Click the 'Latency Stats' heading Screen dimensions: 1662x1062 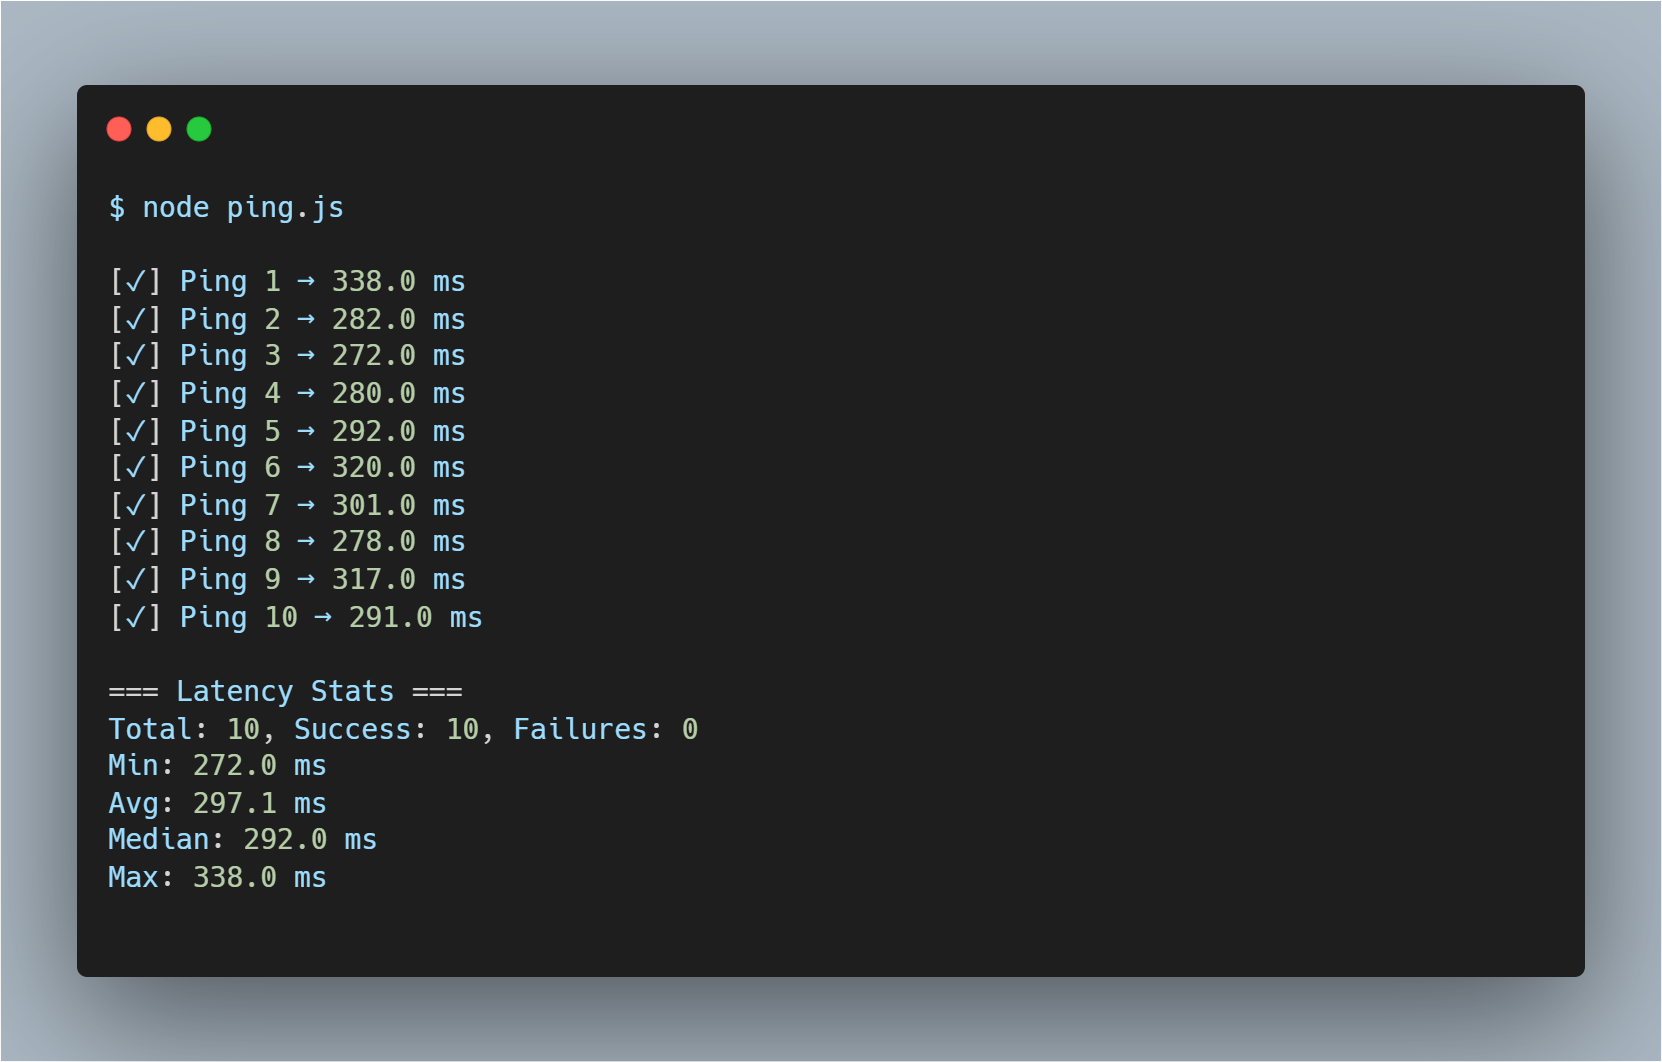tap(285, 692)
